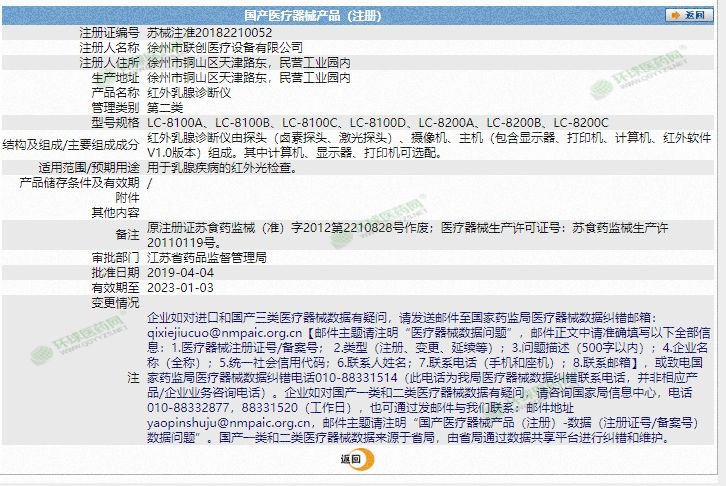Screen dimensions: 726x486
Task: Click email address qixiejiucuo@nmpaic.org.cn
Action: (x=225, y=333)
